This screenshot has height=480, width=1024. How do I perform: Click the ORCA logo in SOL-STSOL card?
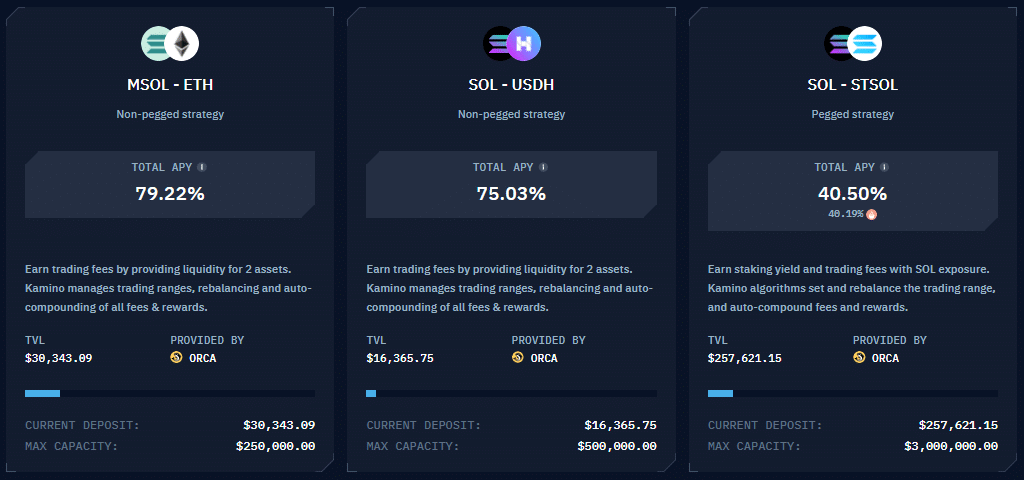click(x=859, y=357)
